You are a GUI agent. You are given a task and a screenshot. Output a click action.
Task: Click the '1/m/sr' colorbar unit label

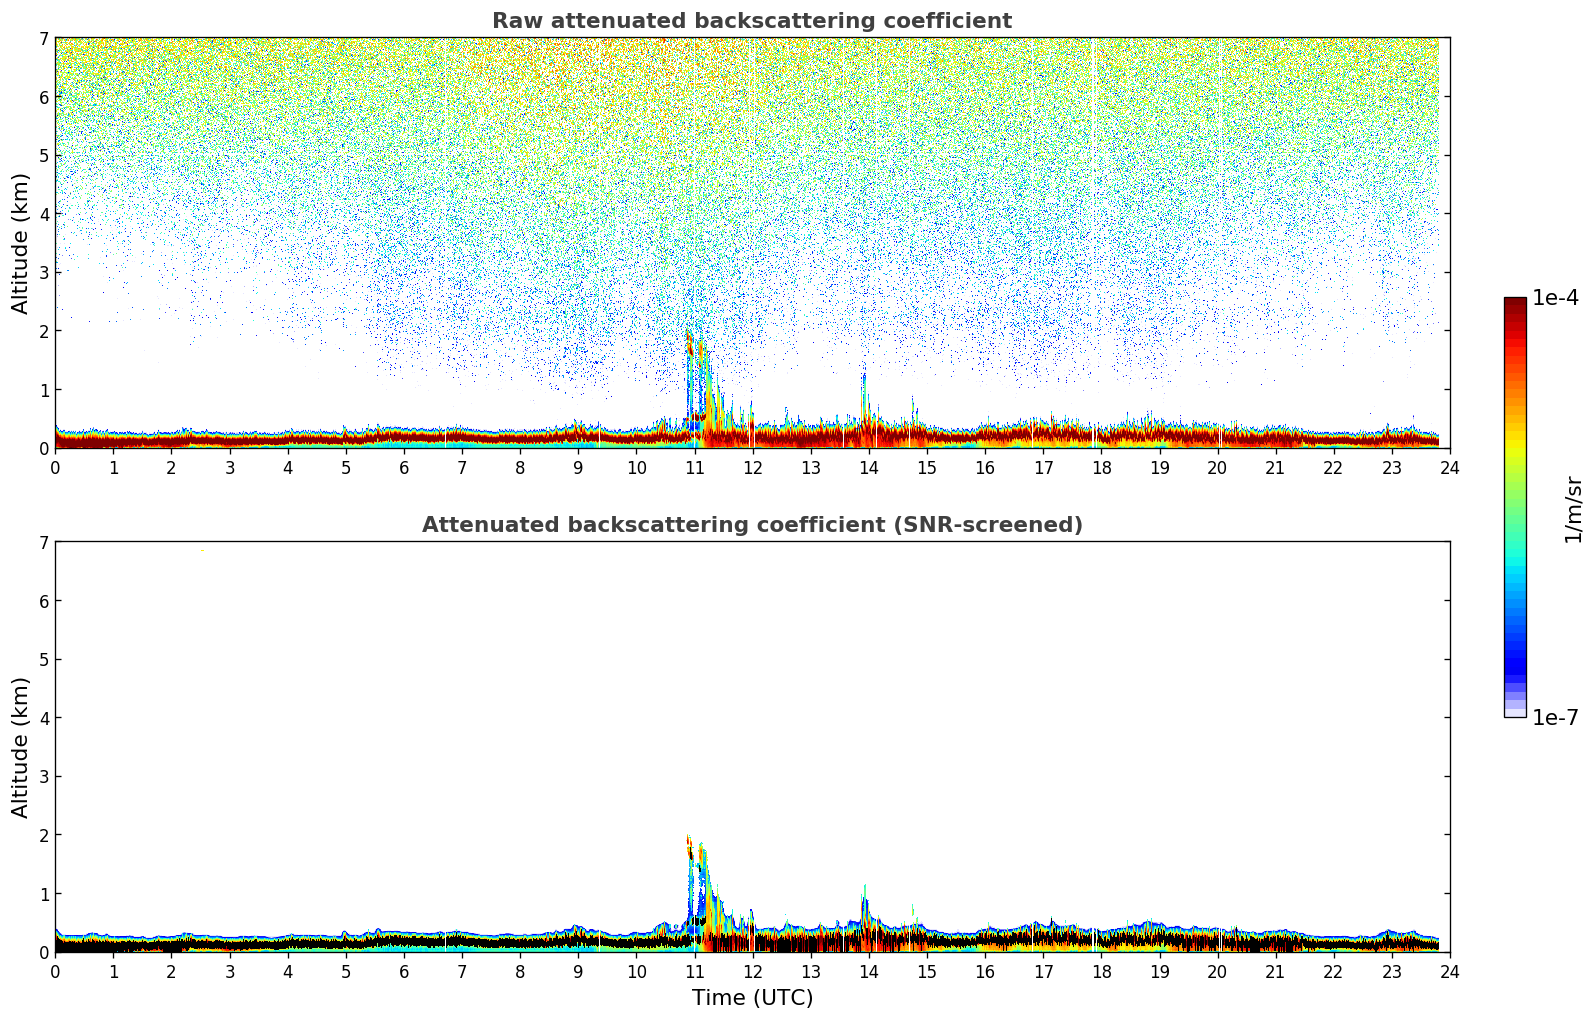(x=1573, y=509)
